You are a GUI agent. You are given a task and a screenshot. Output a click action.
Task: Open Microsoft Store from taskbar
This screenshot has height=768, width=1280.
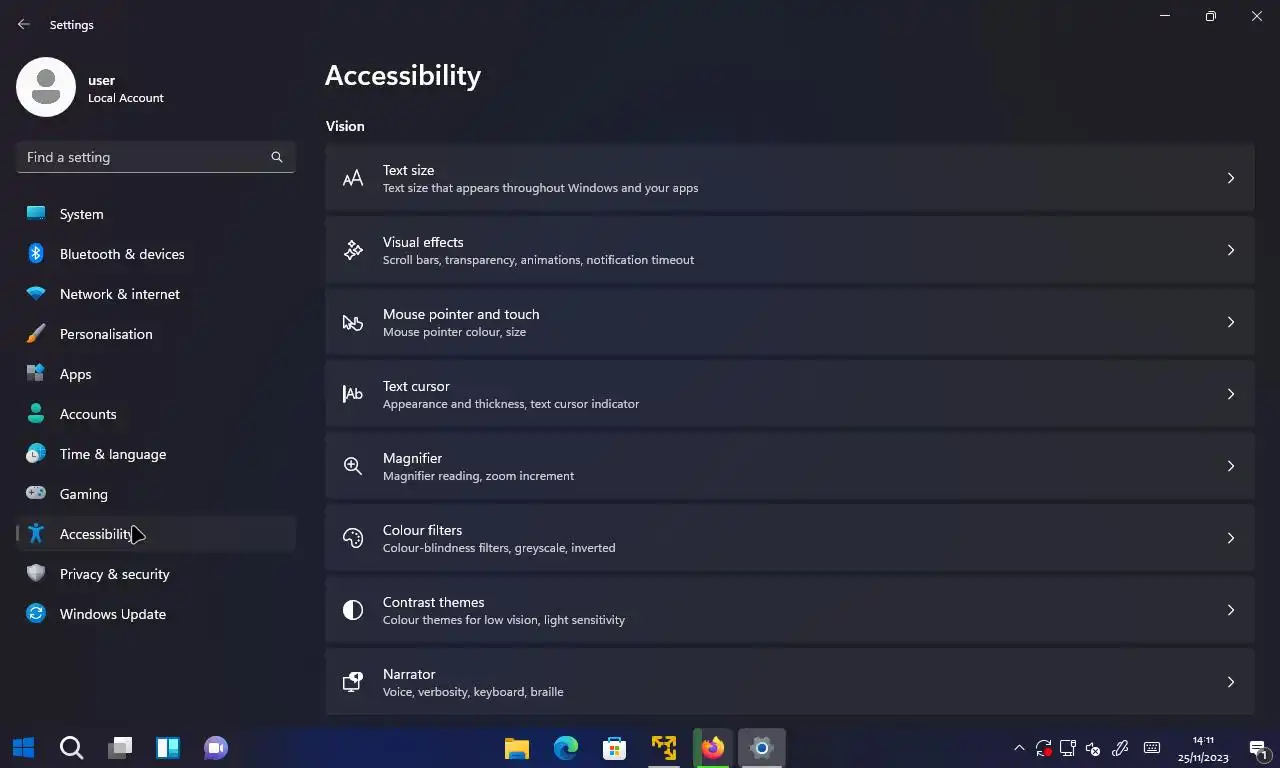pos(614,747)
